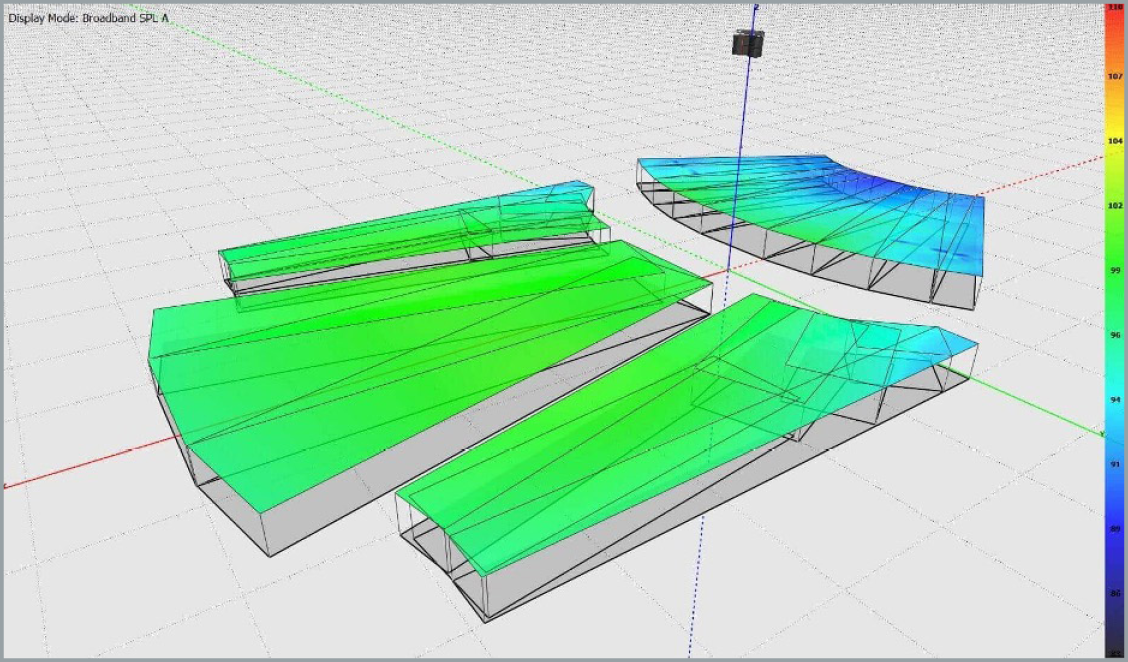Pick the 102 dB level on SPL legend

(1114, 206)
